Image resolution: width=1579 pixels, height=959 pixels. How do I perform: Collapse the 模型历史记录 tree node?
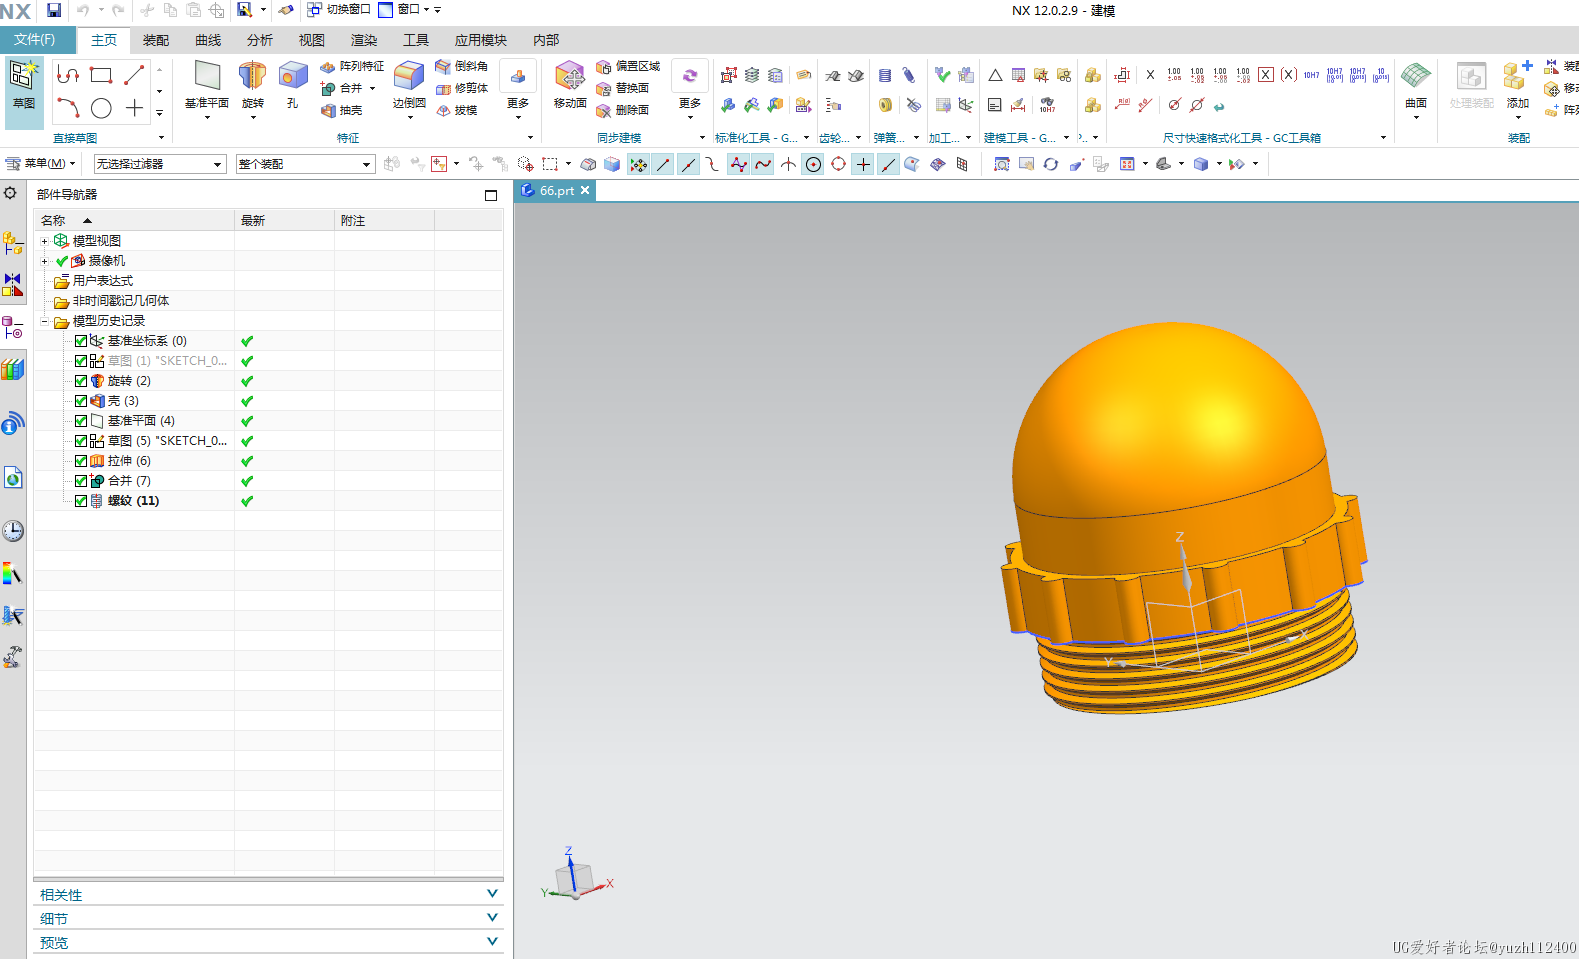(x=44, y=321)
